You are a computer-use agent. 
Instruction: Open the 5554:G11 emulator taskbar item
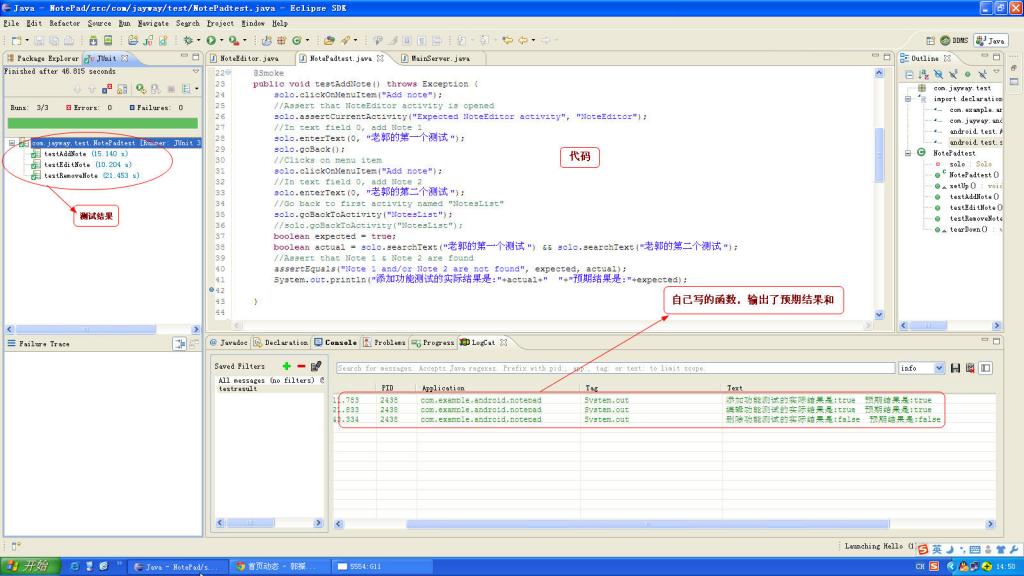pos(383,566)
